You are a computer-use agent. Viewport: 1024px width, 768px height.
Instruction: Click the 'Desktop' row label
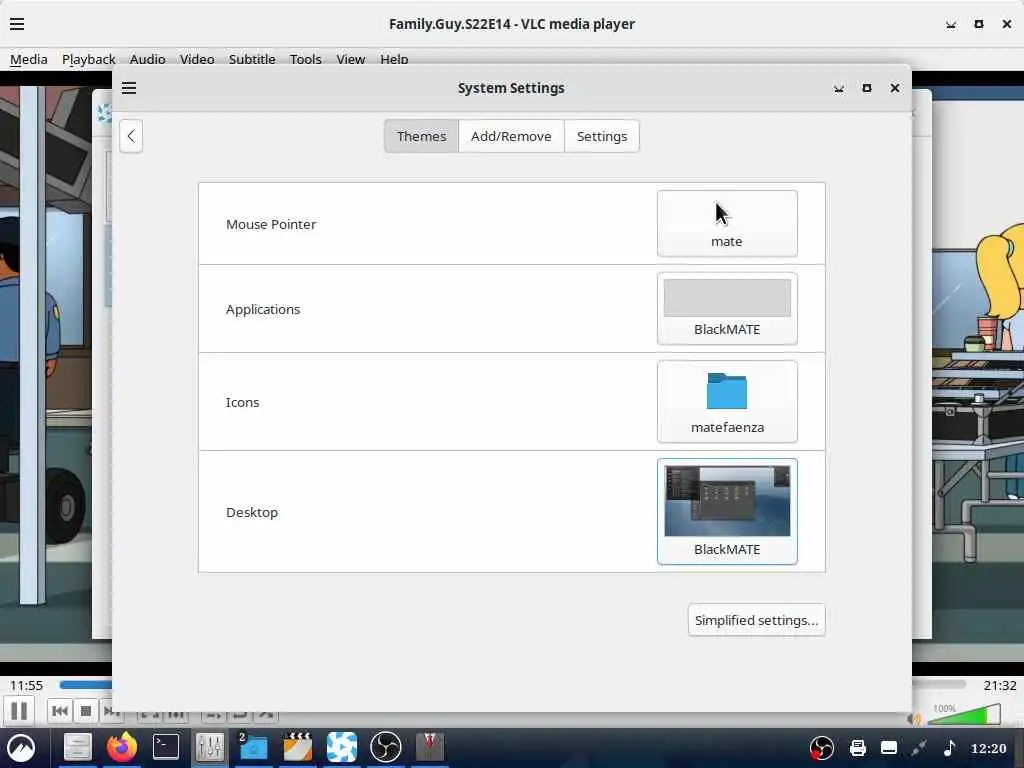[x=251, y=512]
